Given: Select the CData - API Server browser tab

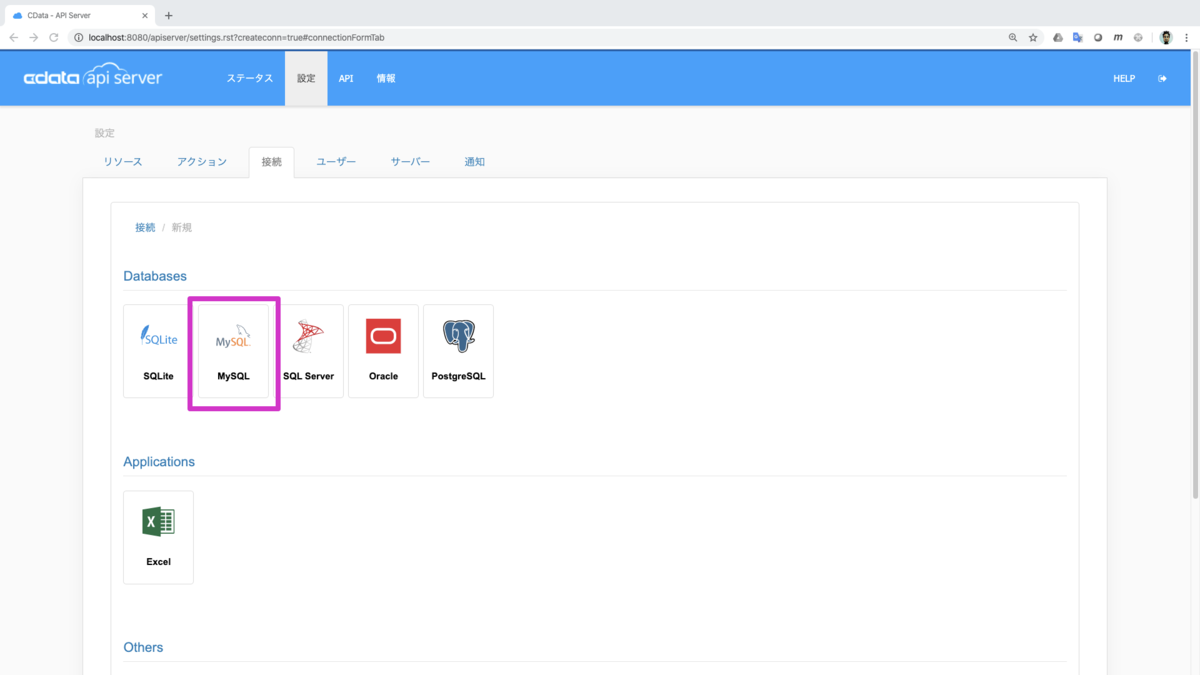Looking at the screenshot, I should [80, 15].
